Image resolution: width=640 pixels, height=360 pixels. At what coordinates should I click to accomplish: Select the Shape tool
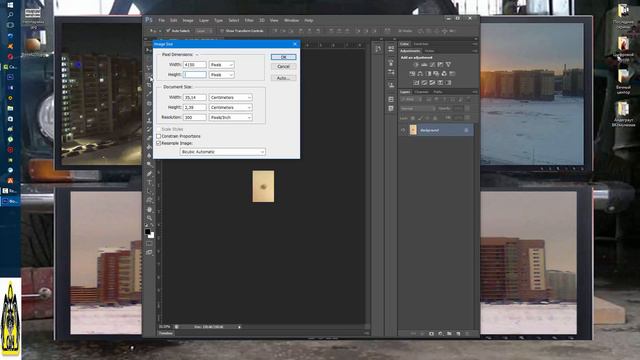[x=149, y=200]
